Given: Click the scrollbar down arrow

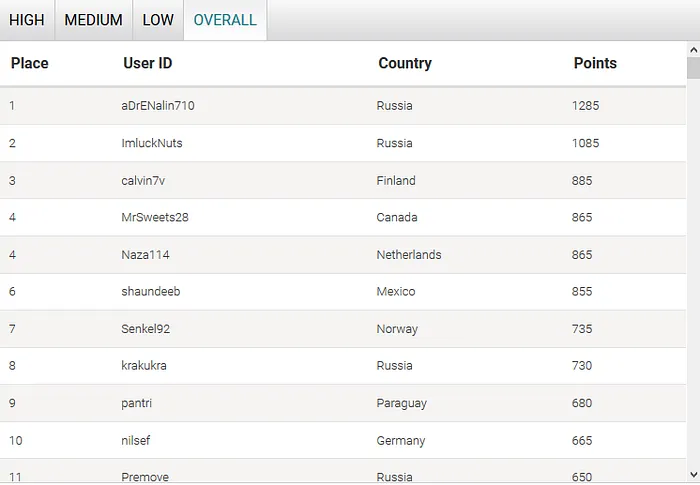Looking at the screenshot, I should (693, 473).
